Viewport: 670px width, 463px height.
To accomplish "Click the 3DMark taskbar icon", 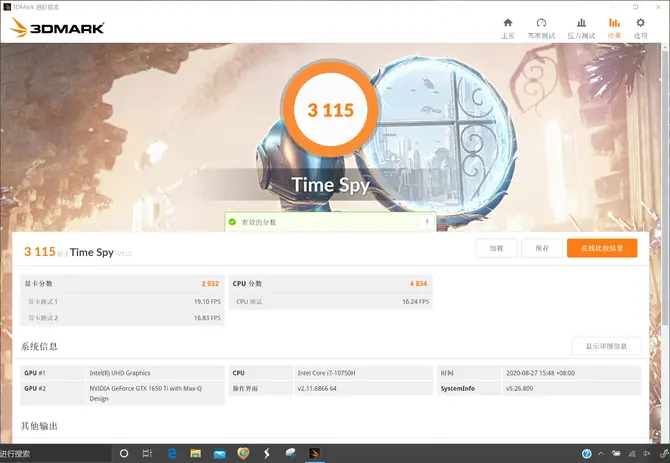I will pos(315,453).
